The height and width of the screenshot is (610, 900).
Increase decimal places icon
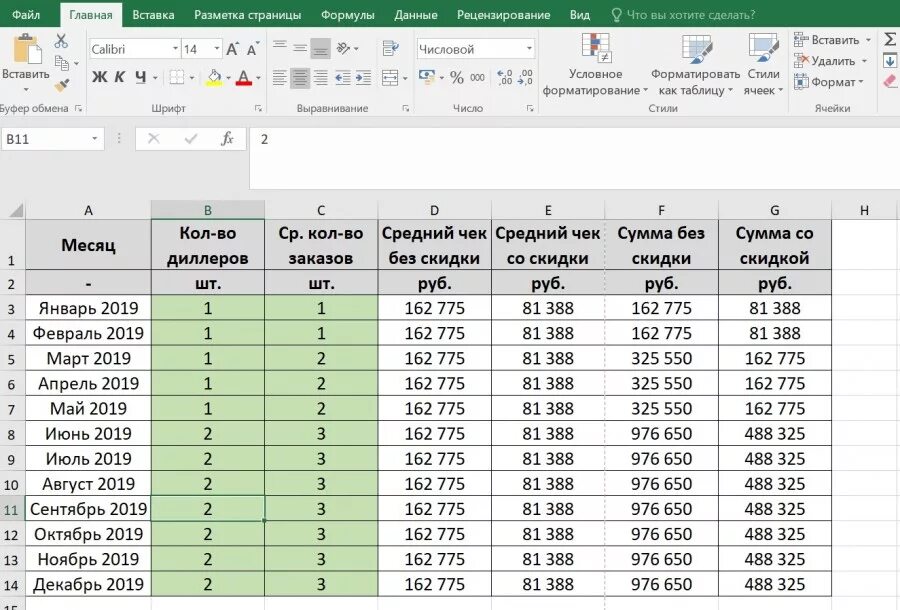pos(505,77)
